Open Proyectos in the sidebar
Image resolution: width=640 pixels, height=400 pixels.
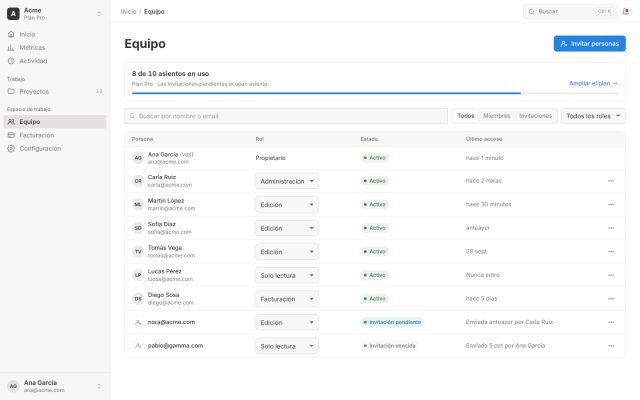tap(55, 91)
